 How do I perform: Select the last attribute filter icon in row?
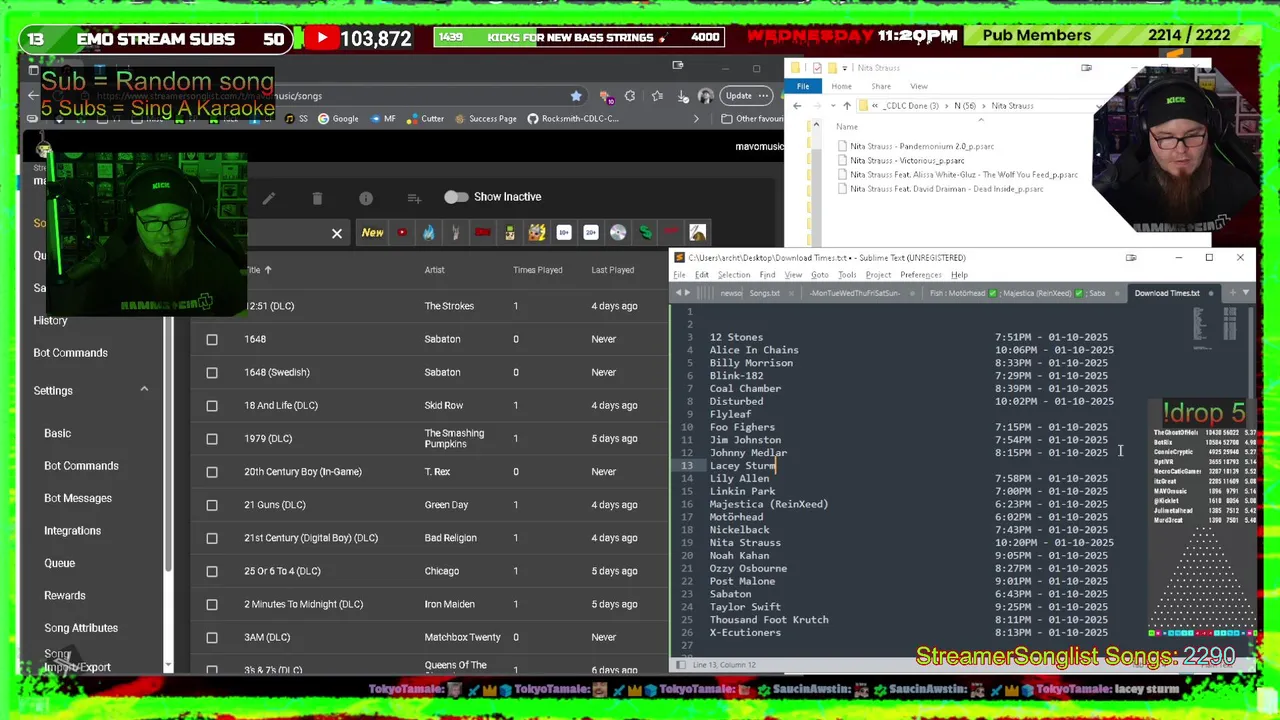pyautogui.click(x=698, y=233)
